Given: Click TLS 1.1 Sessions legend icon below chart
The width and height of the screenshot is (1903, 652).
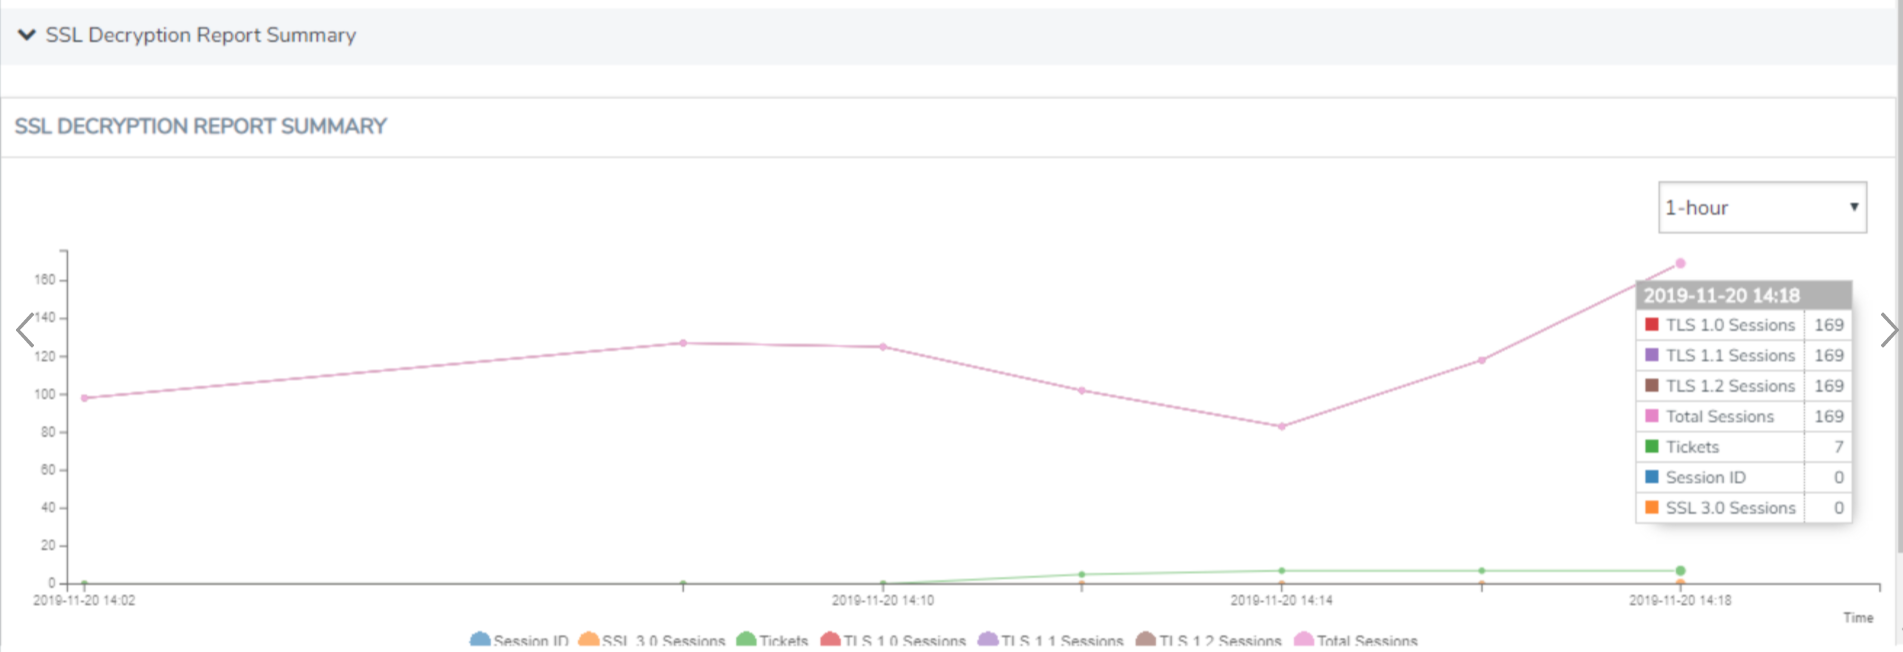Looking at the screenshot, I should tap(988, 640).
